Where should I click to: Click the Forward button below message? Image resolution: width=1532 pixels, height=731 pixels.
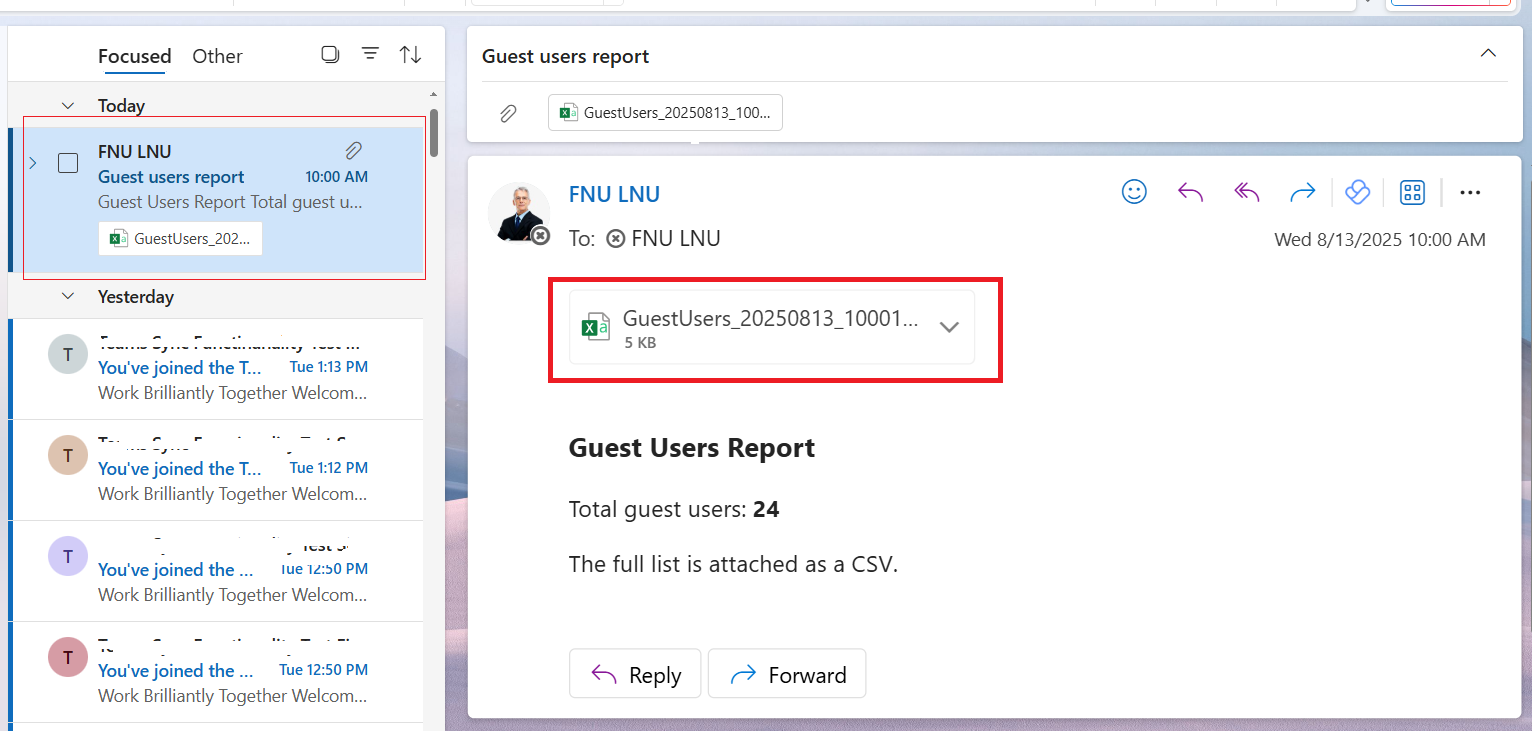787,675
